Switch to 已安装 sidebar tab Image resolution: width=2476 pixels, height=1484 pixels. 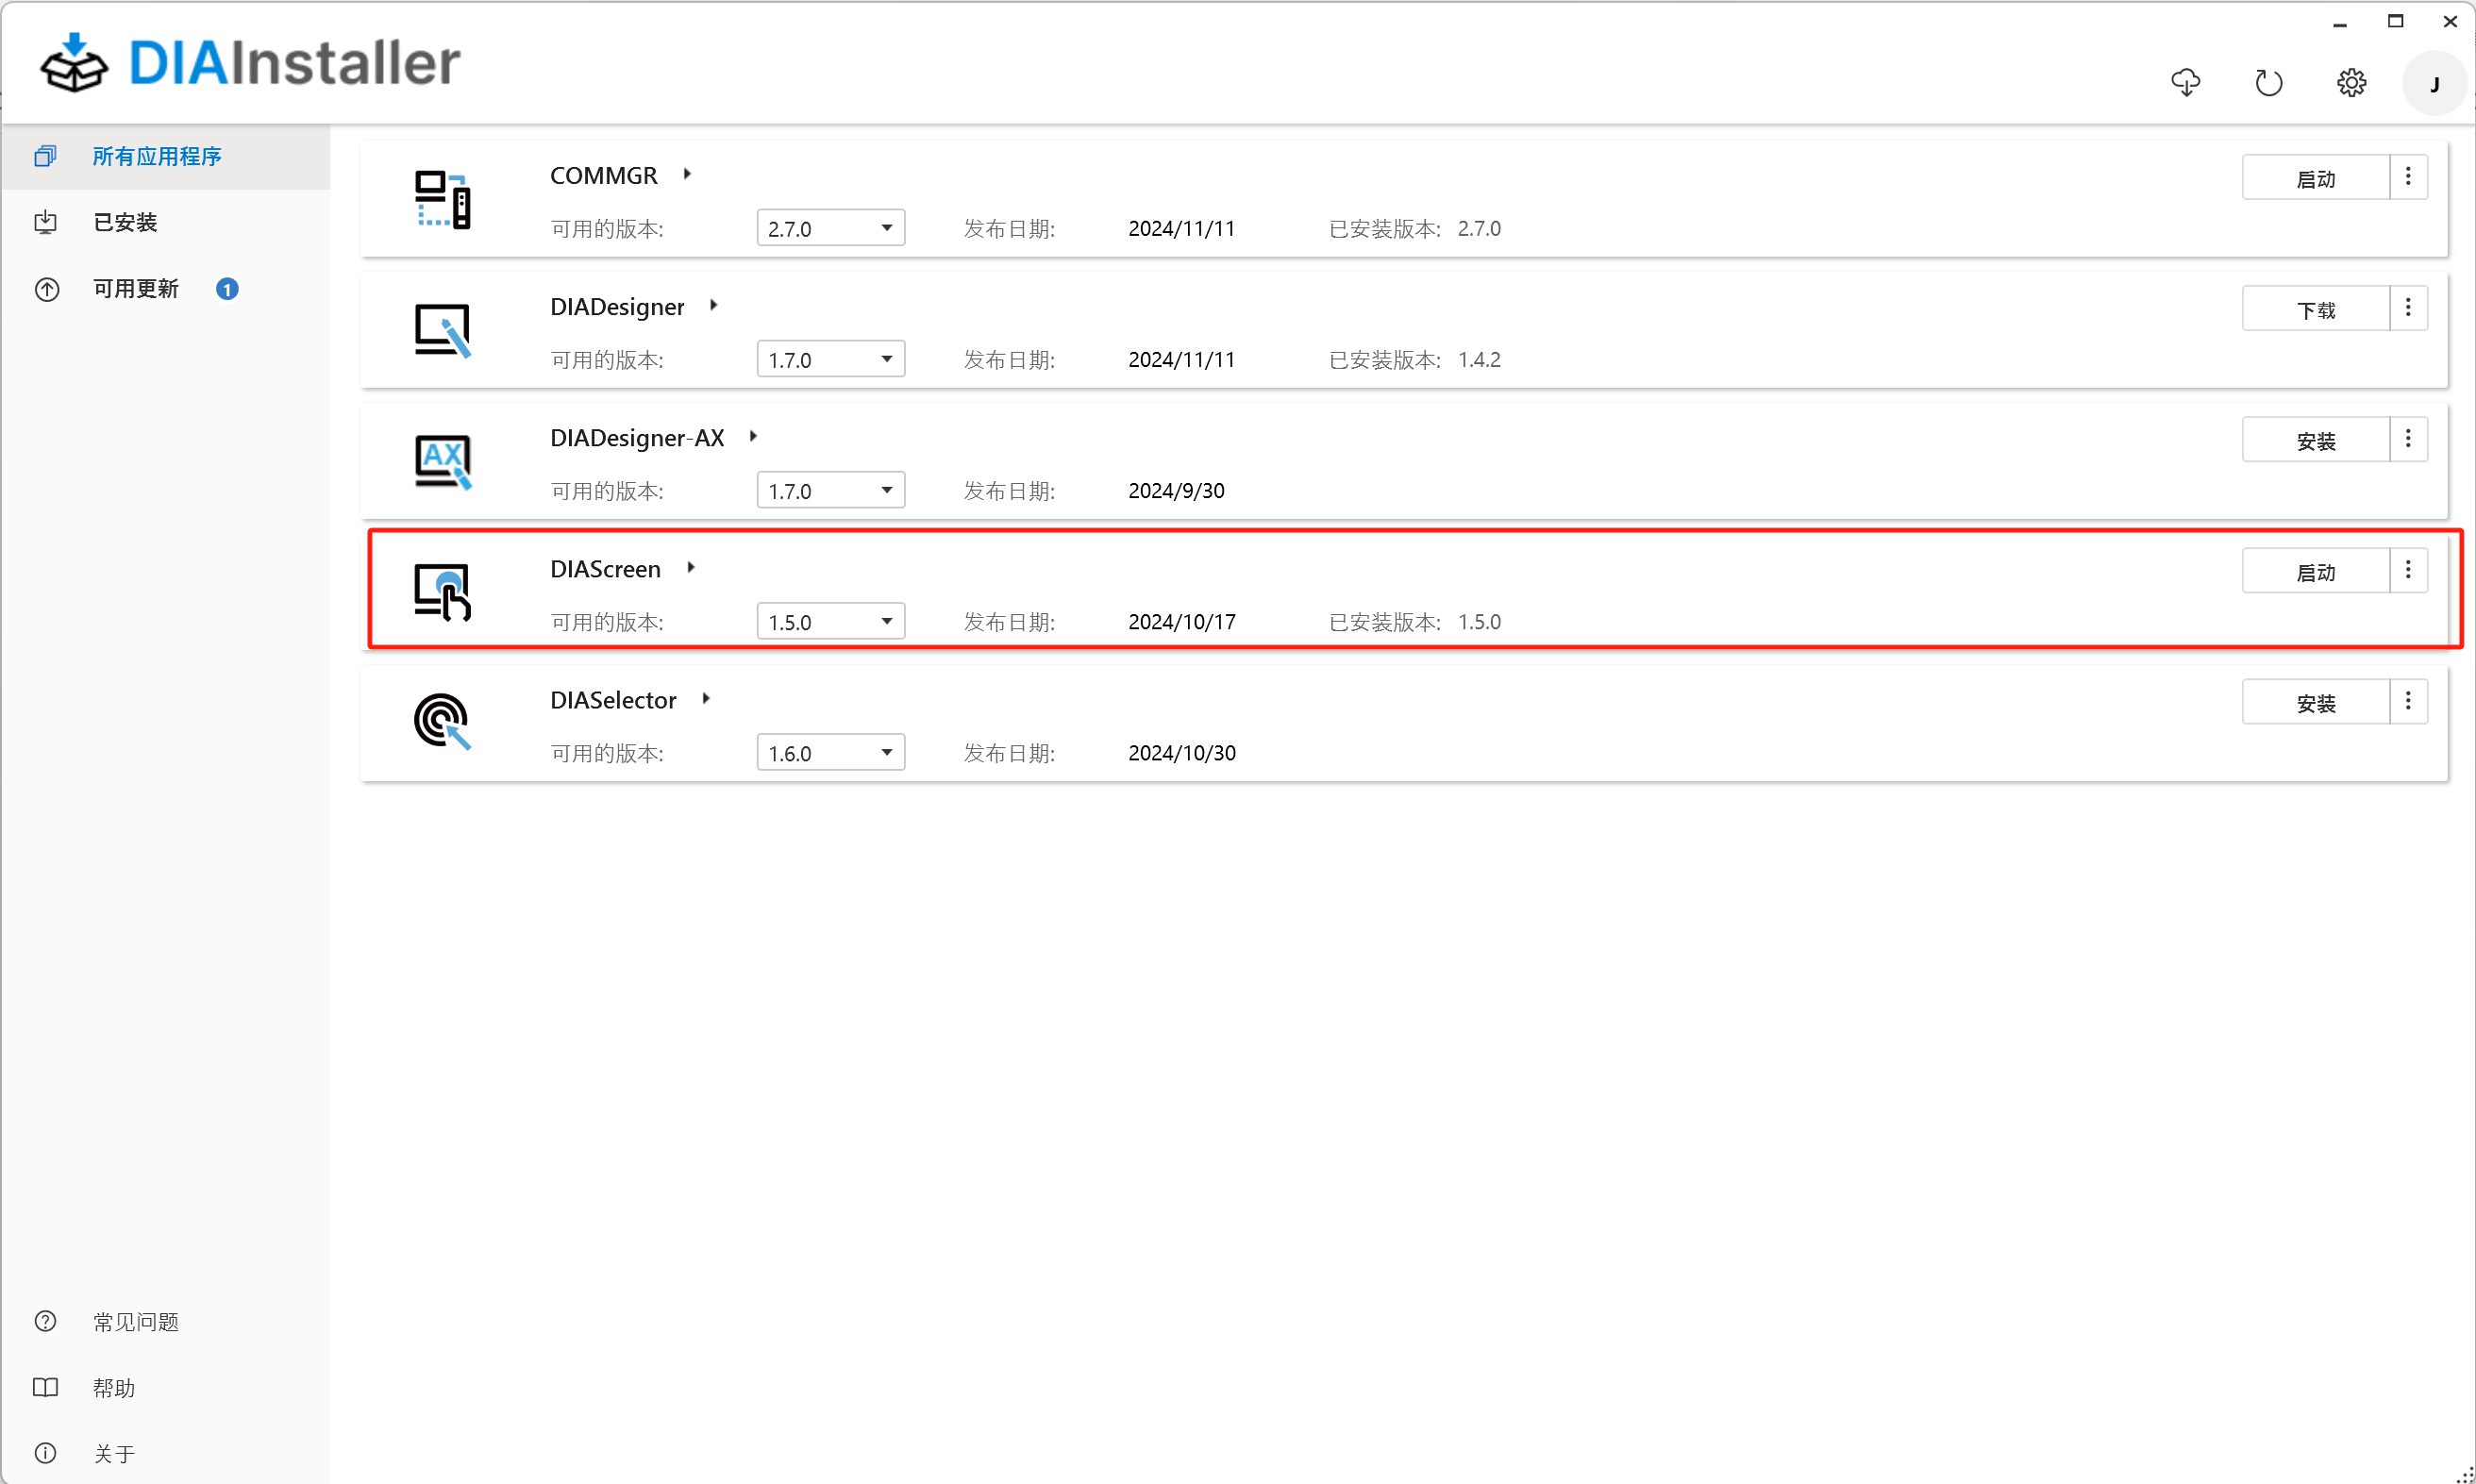point(125,222)
